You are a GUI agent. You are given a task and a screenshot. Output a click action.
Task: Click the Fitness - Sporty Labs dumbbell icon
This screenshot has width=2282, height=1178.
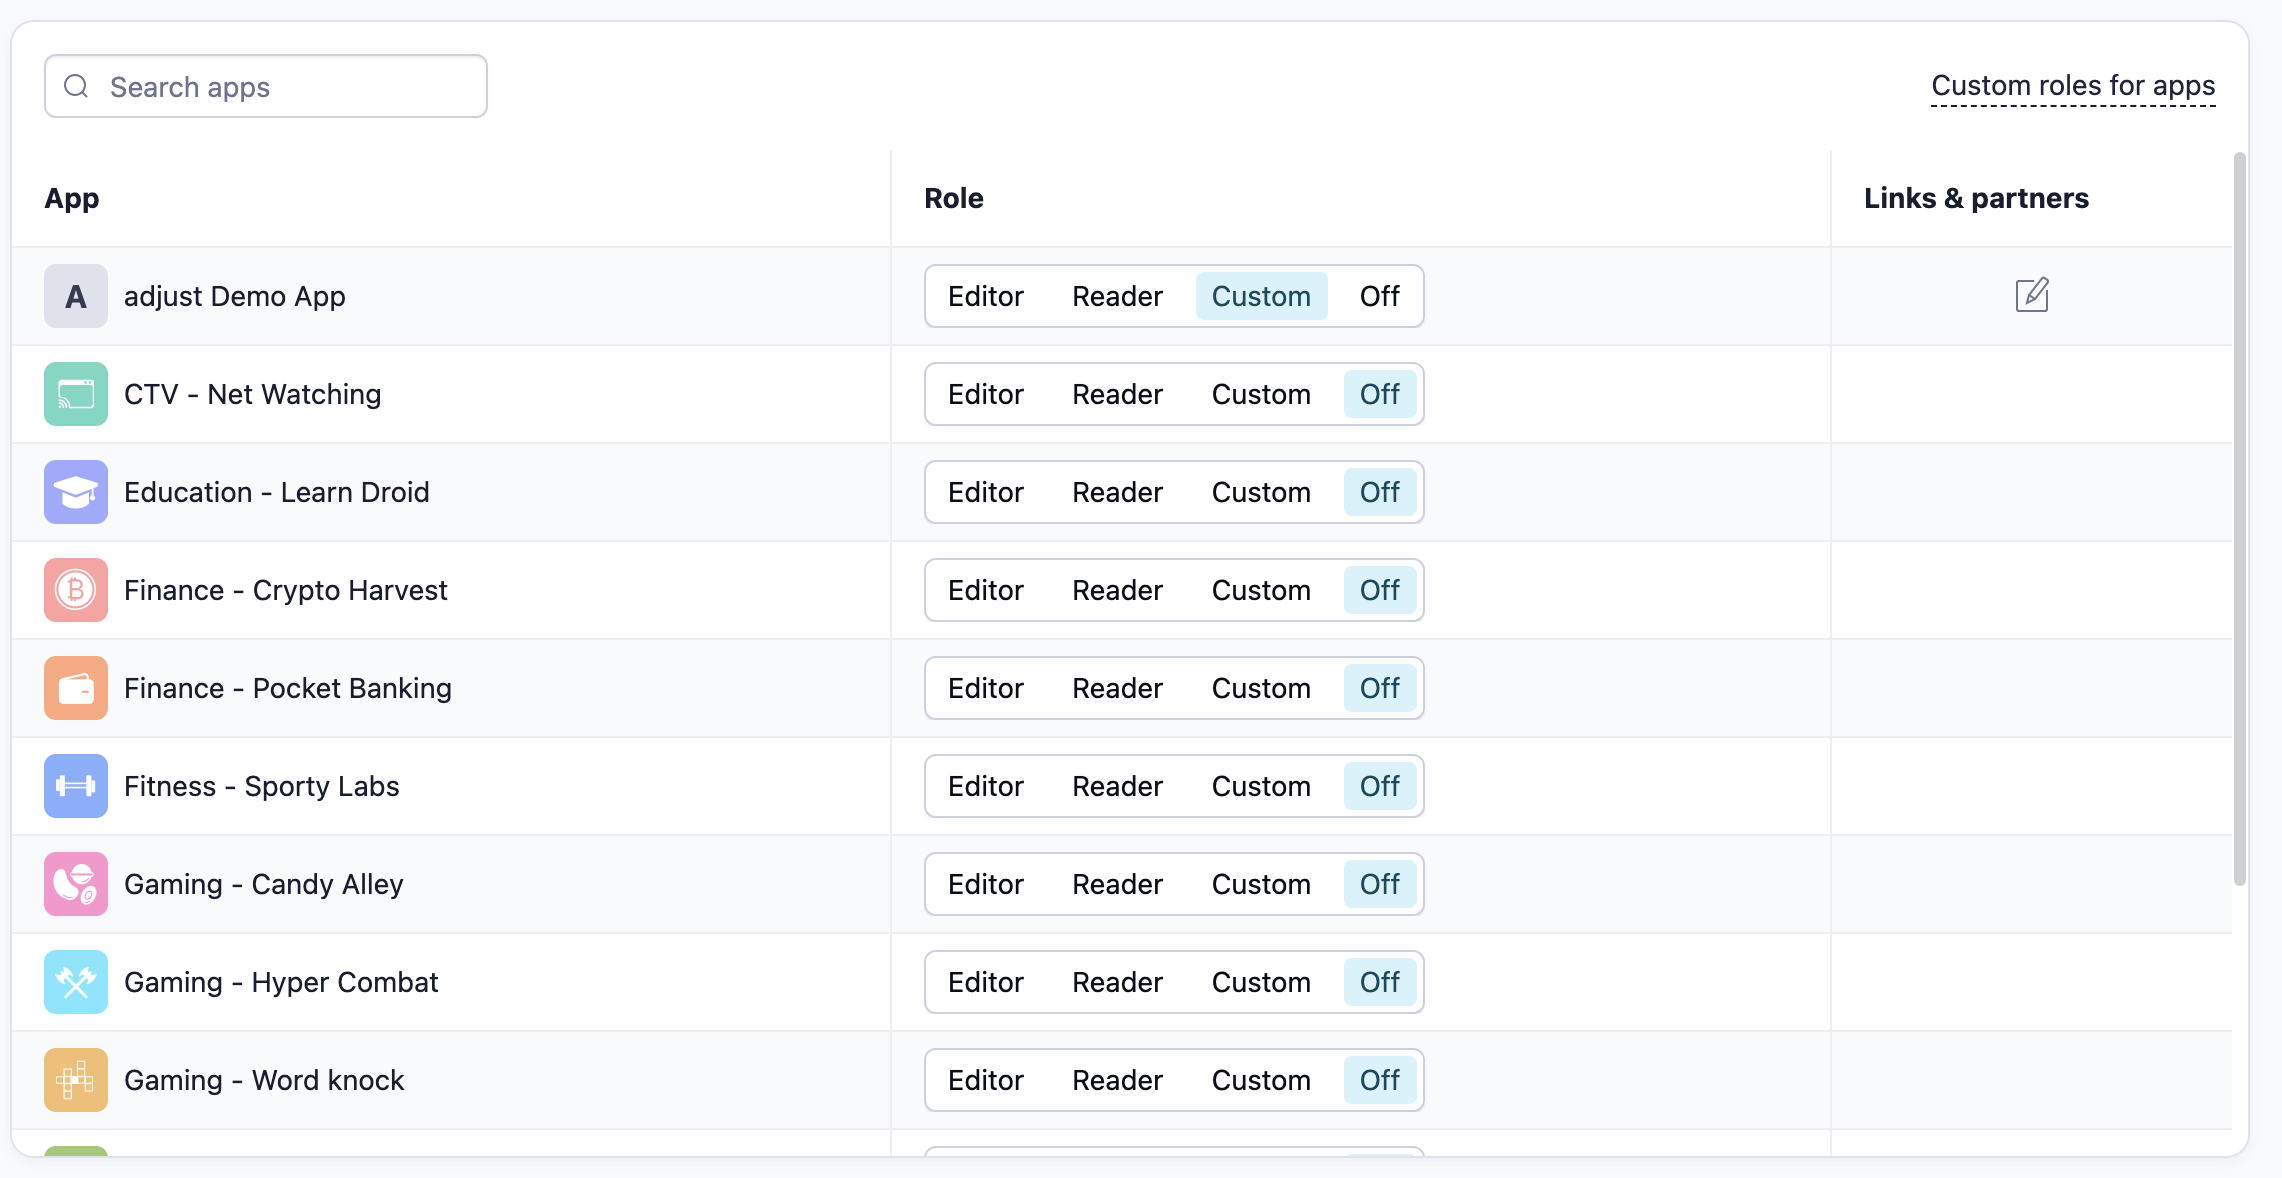(76, 786)
